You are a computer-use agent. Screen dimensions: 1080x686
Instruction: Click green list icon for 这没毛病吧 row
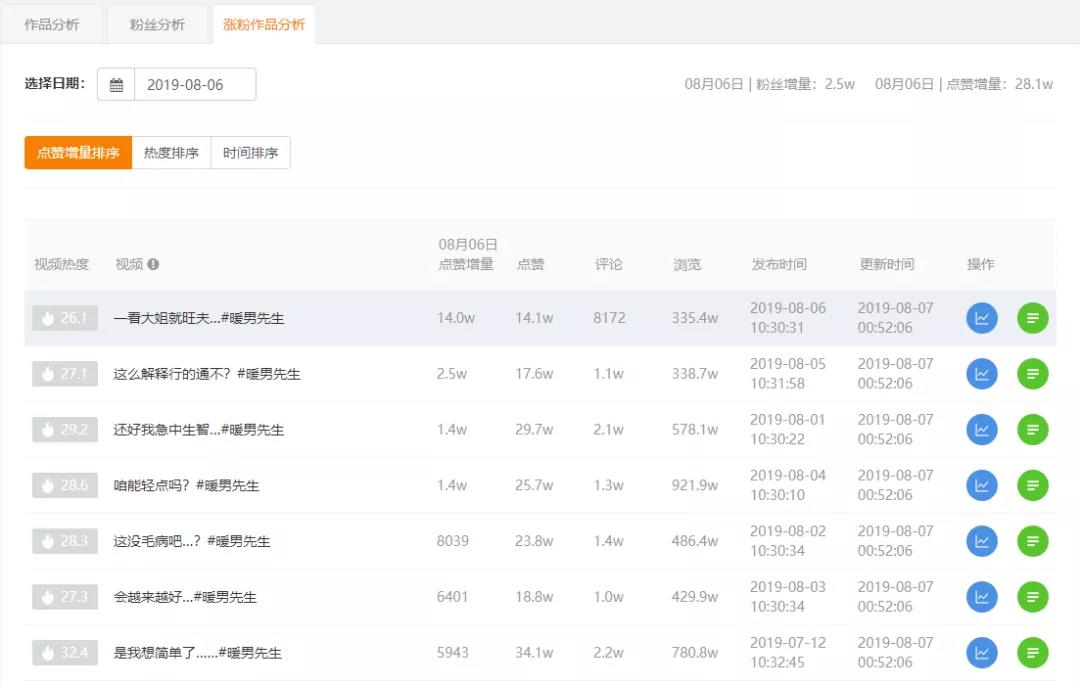point(1032,541)
